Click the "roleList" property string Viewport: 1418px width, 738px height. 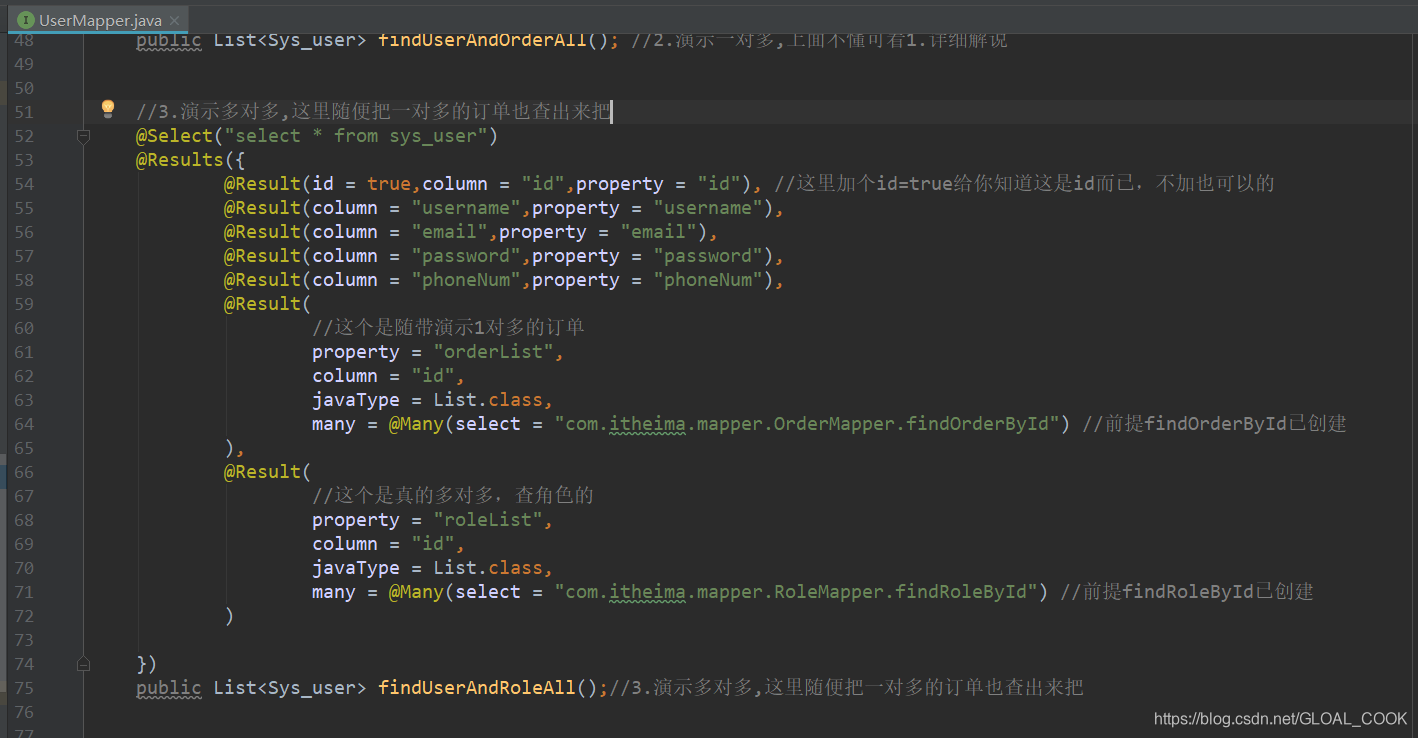[x=487, y=520]
